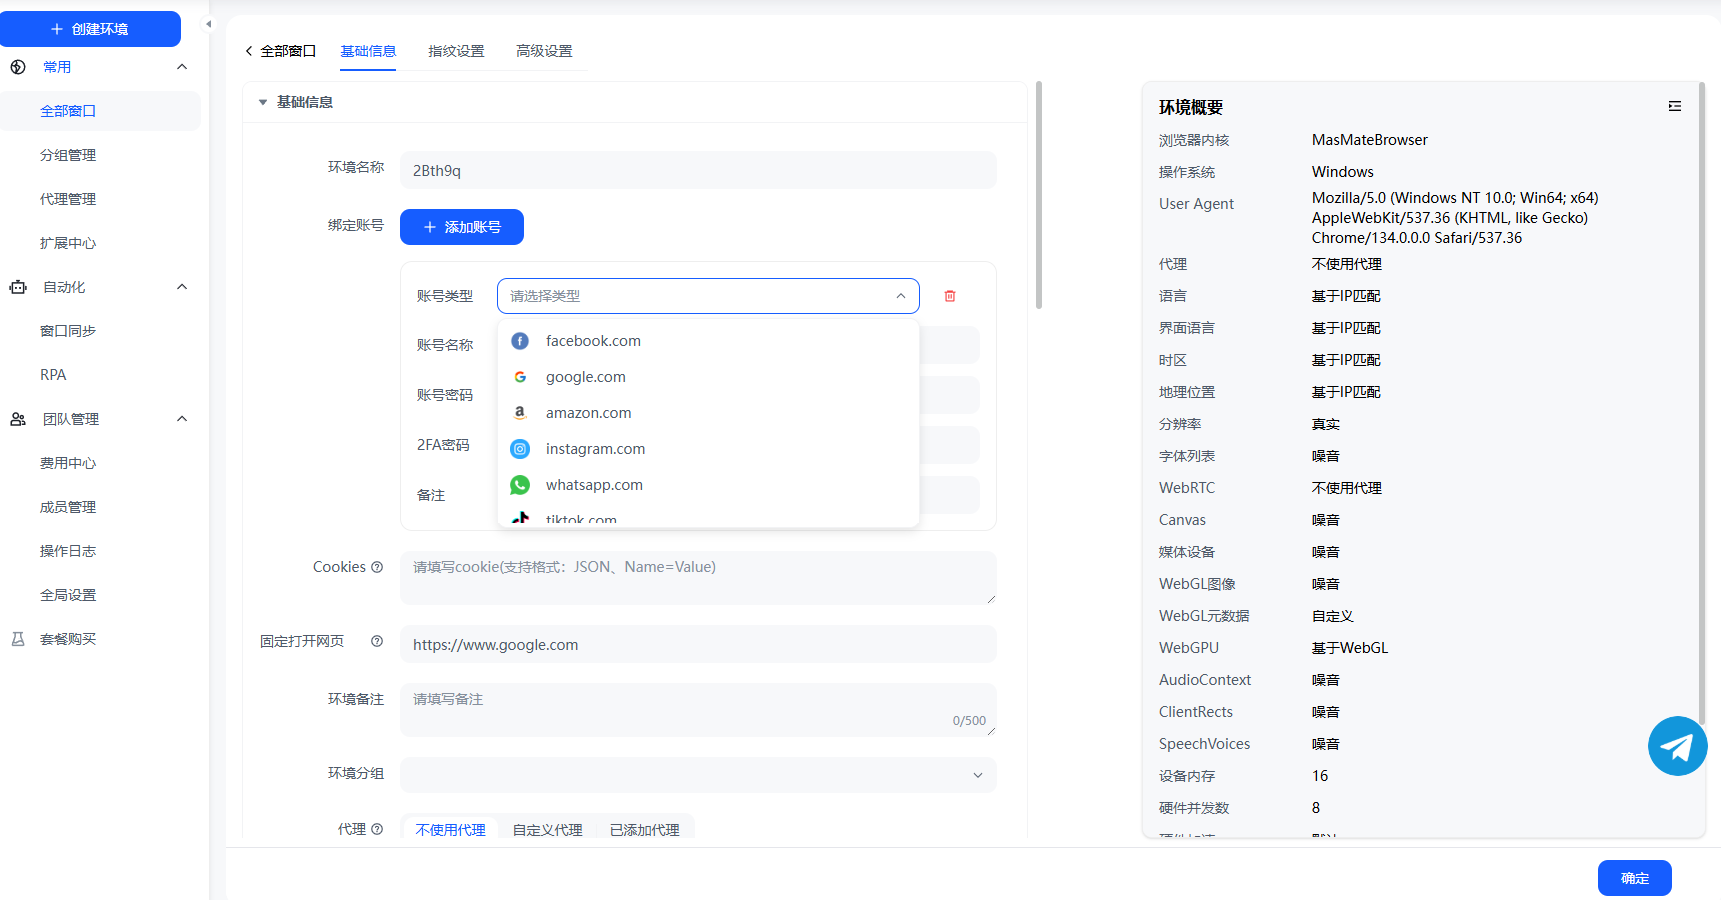Click the Telegram floating support icon

click(1677, 746)
